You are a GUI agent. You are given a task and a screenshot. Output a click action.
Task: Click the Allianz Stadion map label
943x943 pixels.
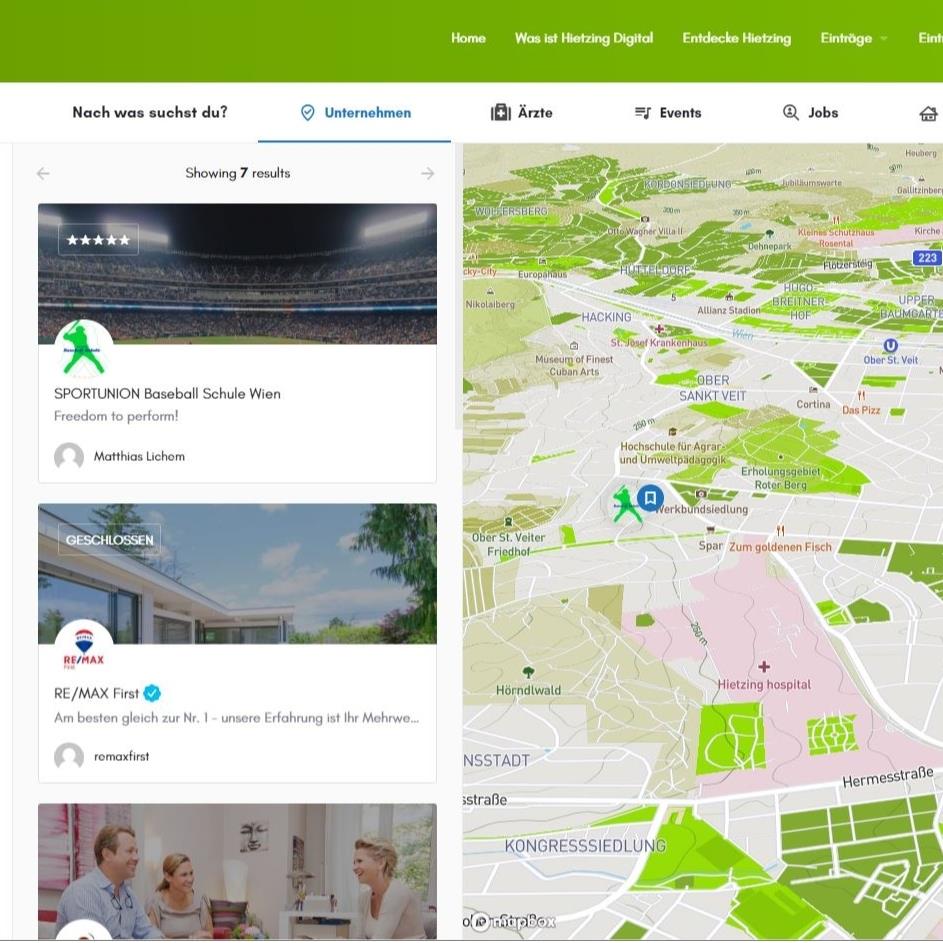(729, 310)
